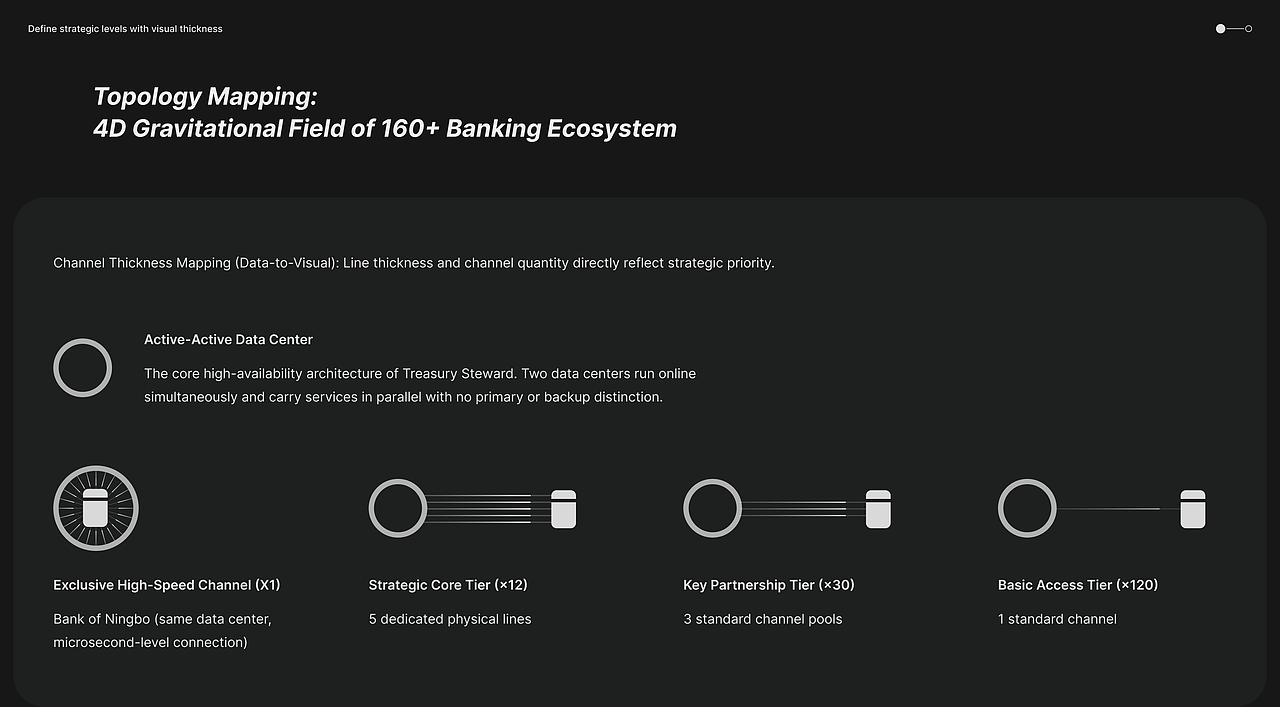Click the Active-Active Data Center heading
The width and height of the screenshot is (1280, 707).
(x=228, y=340)
